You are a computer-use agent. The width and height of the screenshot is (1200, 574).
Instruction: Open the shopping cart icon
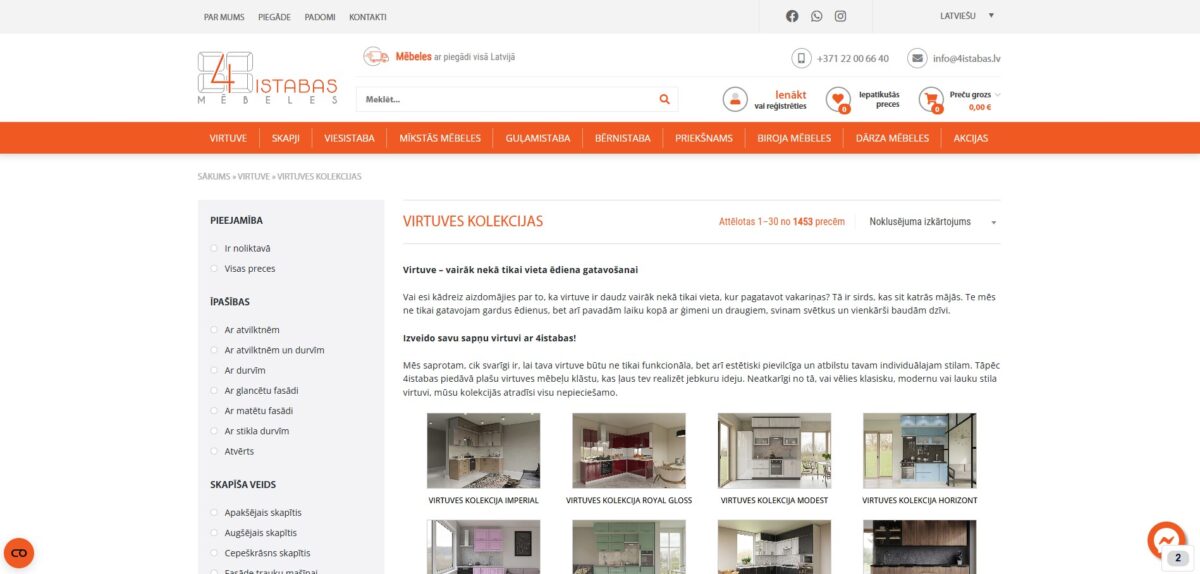point(932,99)
